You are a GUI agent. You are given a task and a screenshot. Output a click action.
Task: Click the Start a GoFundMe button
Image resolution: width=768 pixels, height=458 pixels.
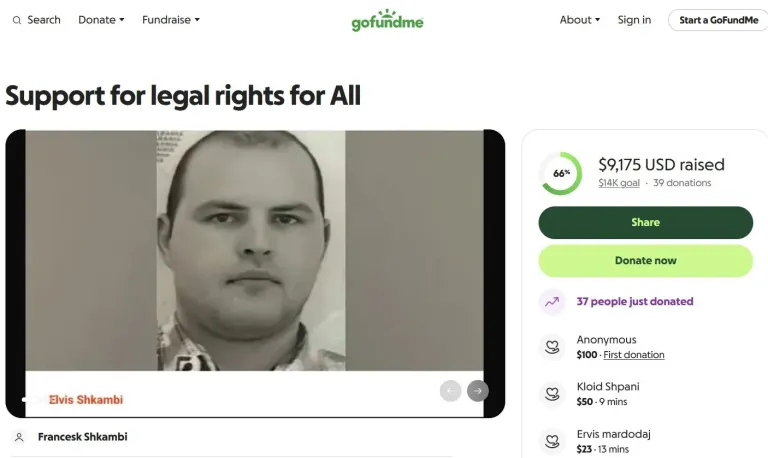(718, 20)
